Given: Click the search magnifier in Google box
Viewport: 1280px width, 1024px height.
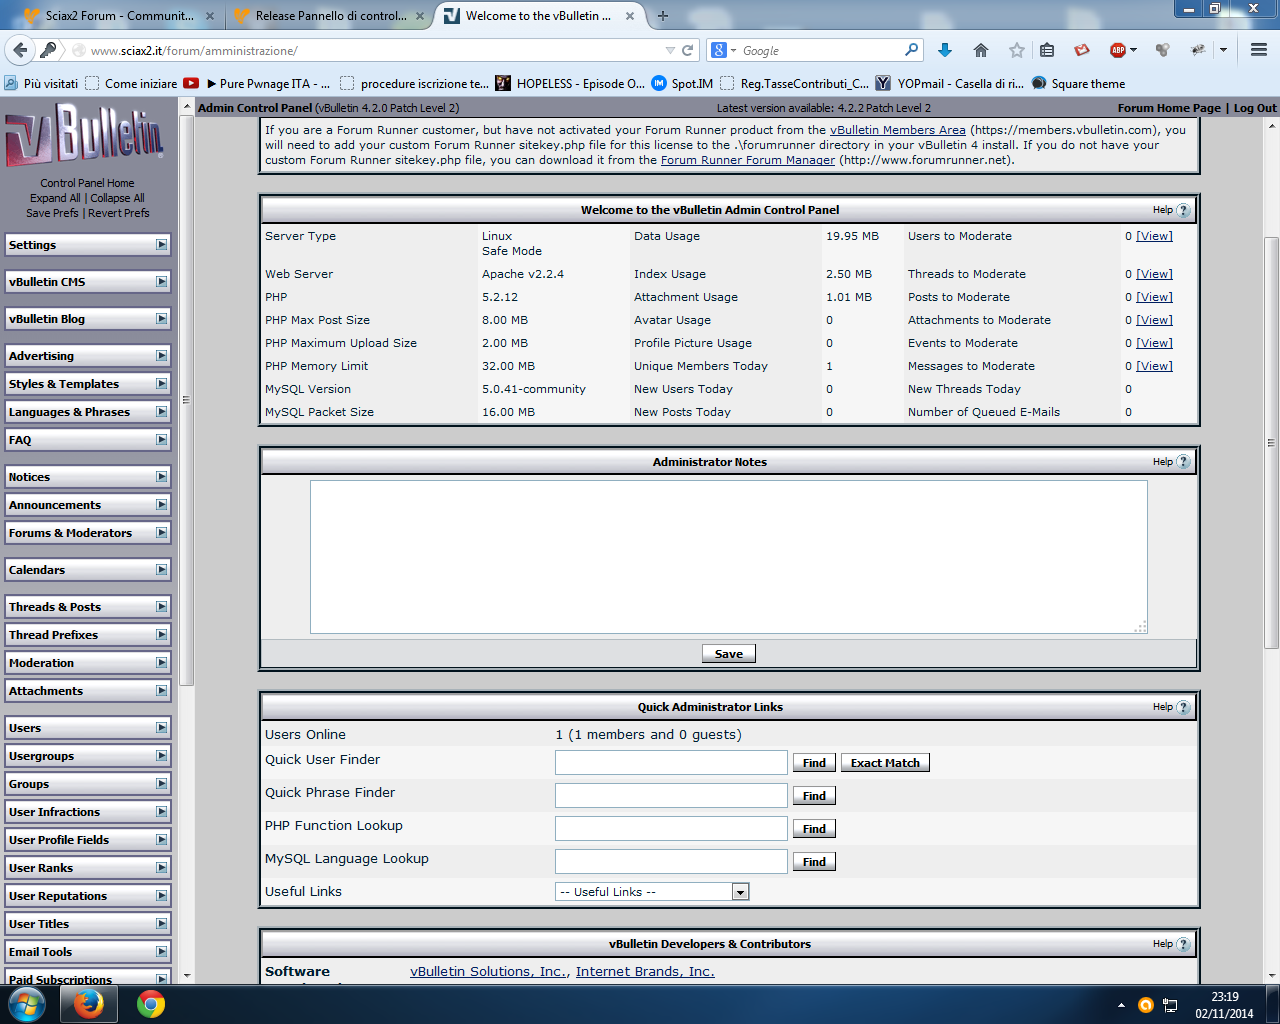Looking at the screenshot, I should click(x=911, y=50).
